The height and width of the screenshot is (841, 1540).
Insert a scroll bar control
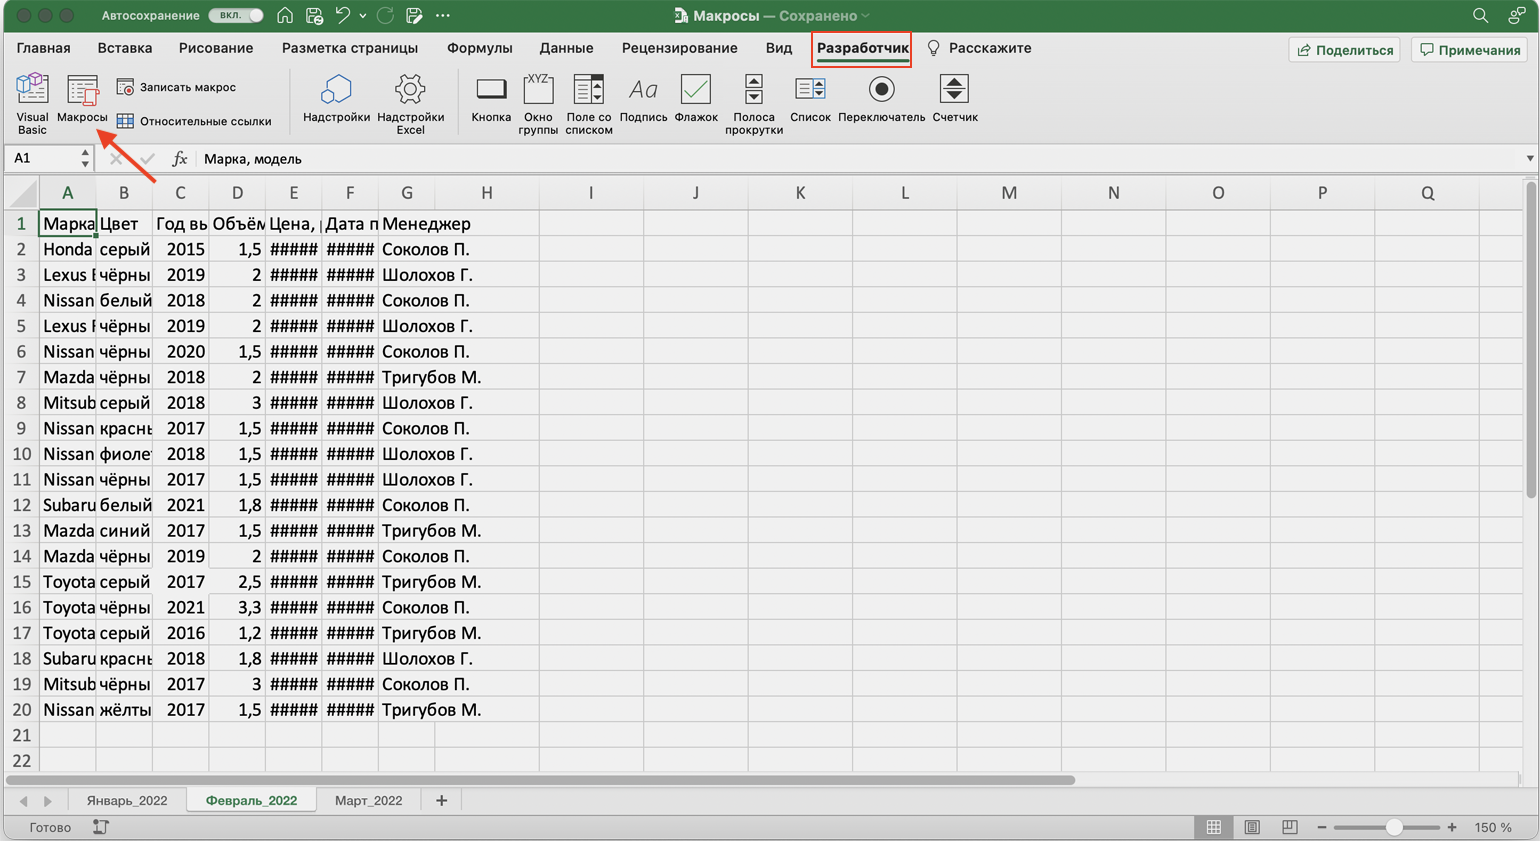[x=754, y=102]
